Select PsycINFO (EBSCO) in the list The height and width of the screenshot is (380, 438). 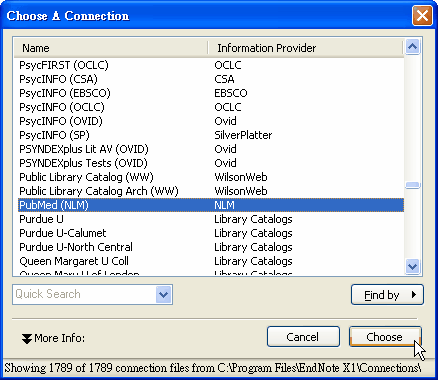pos(211,93)
